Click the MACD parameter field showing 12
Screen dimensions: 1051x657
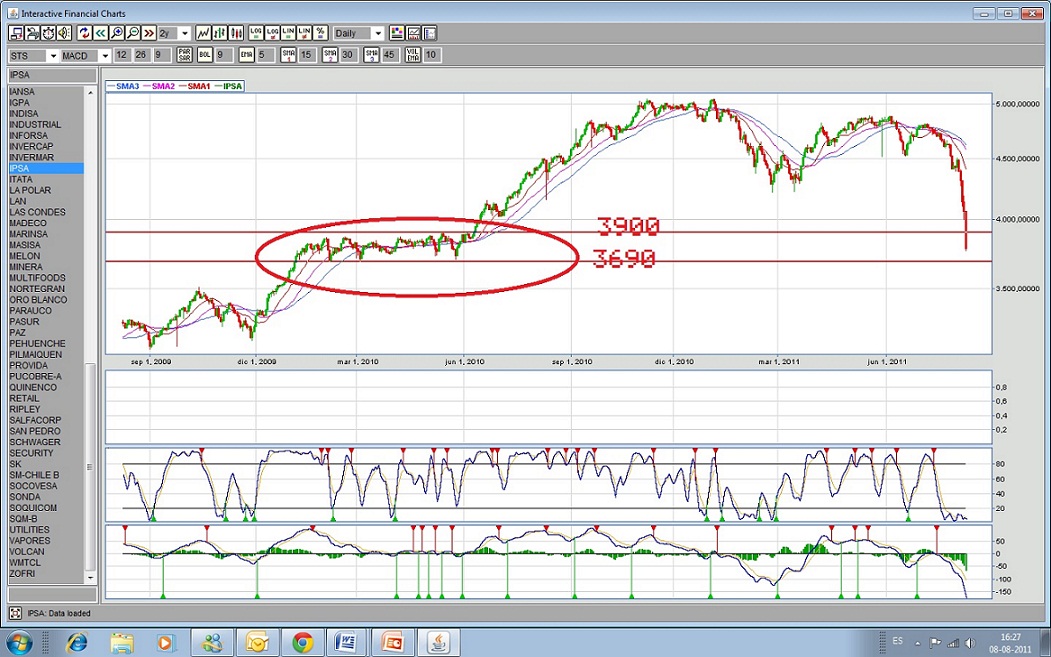tap(121, 56)
